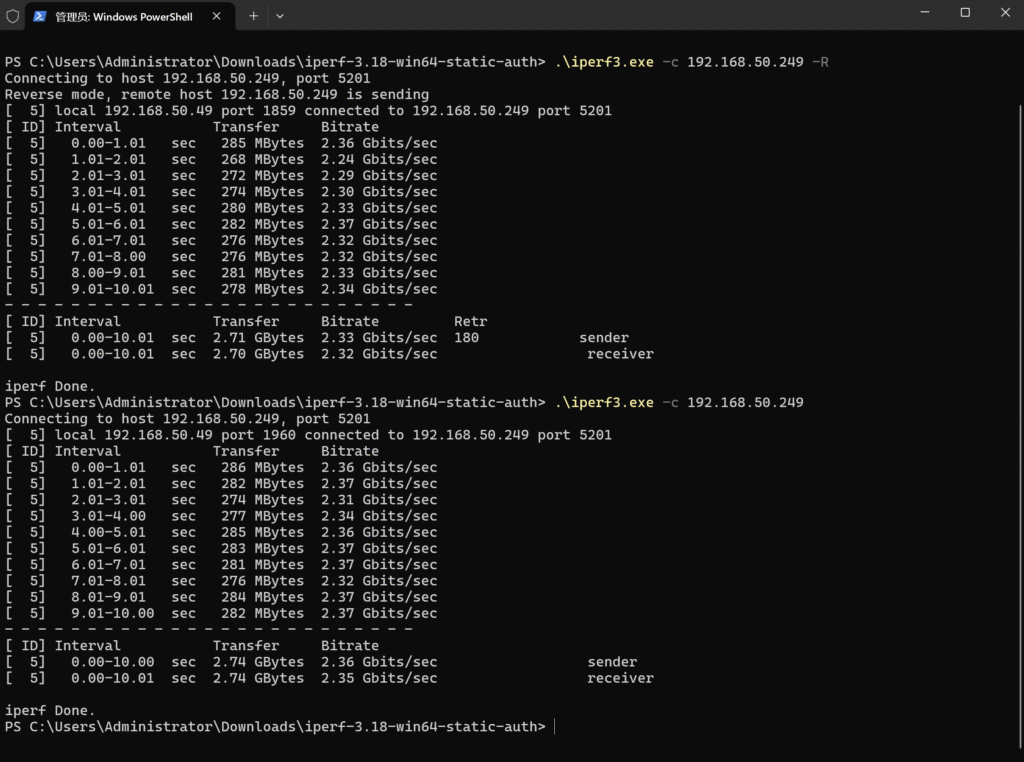The width and height of the screenshot is (1024, 762).
Task: Click the cursor on the final prompt line
Action: (x=554, y=727)
